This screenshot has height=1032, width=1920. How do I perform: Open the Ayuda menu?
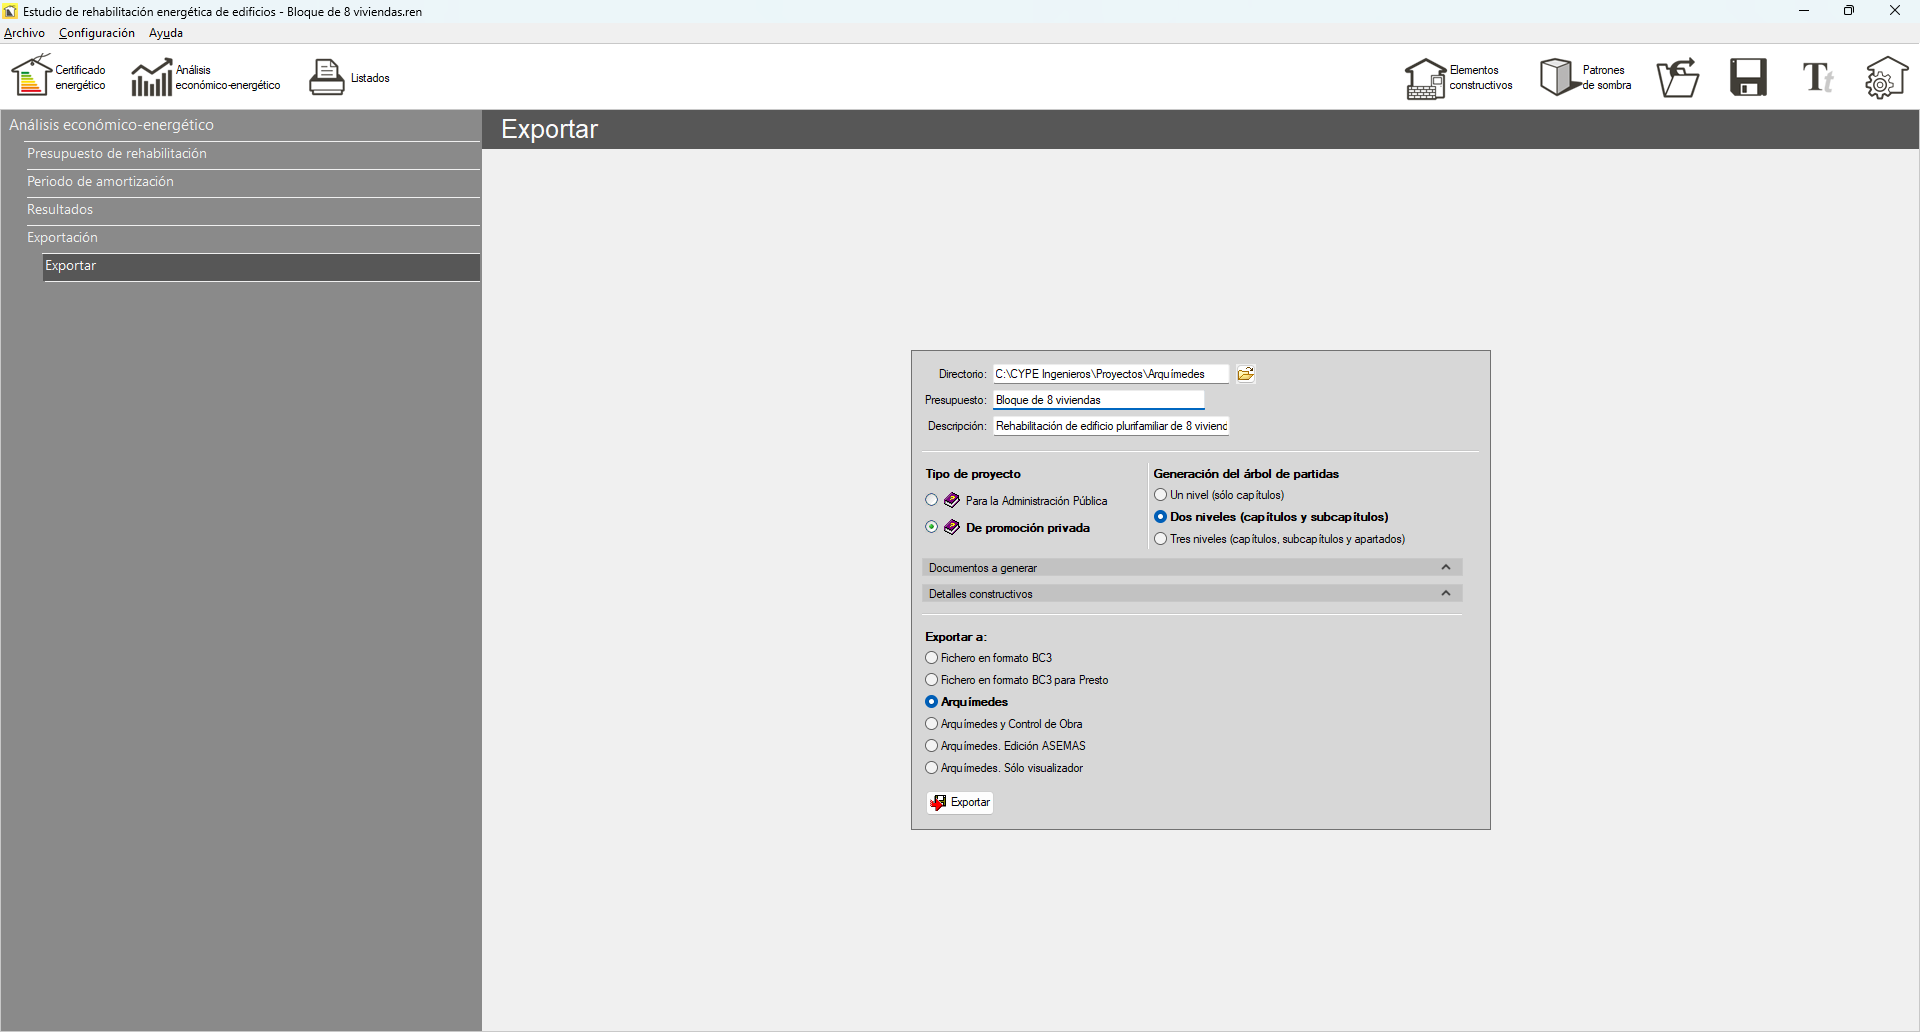pyautogui.click(x=166, y=33)
